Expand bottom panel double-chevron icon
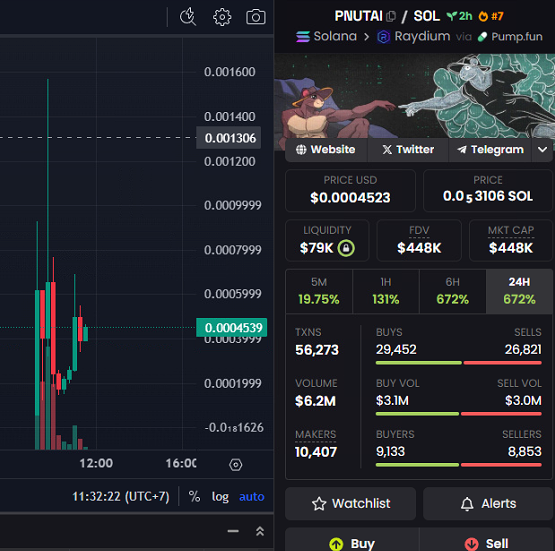This screenshot has height=551, width=555. (260, 531)
